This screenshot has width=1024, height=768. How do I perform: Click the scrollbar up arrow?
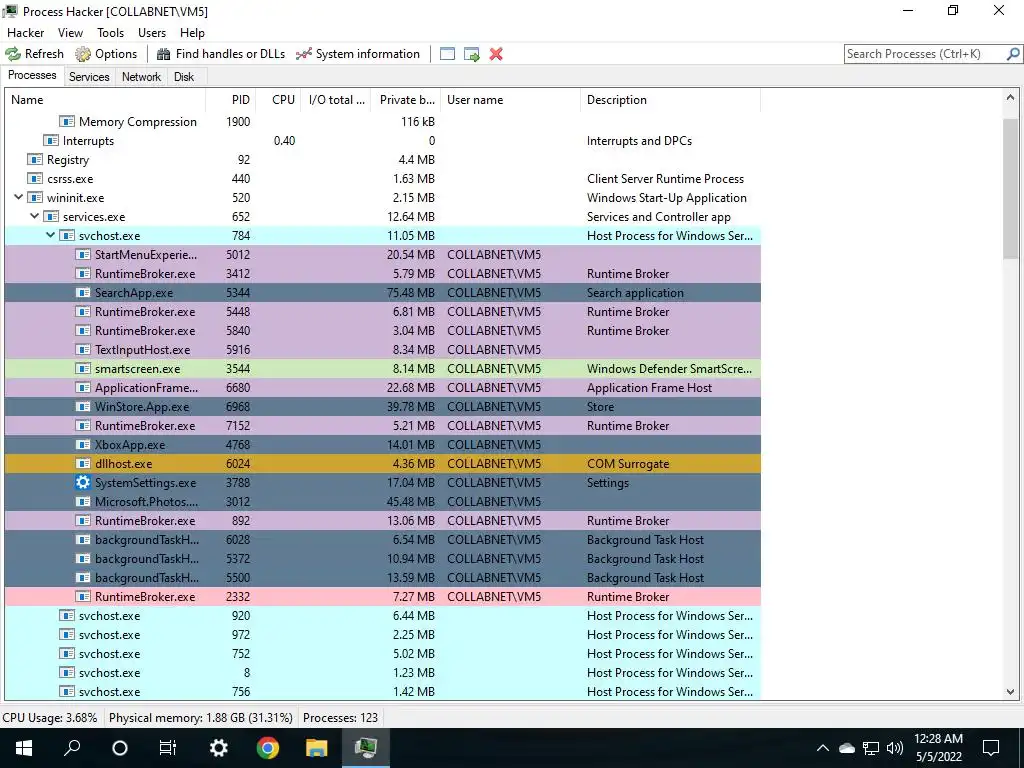point(1010,98)
